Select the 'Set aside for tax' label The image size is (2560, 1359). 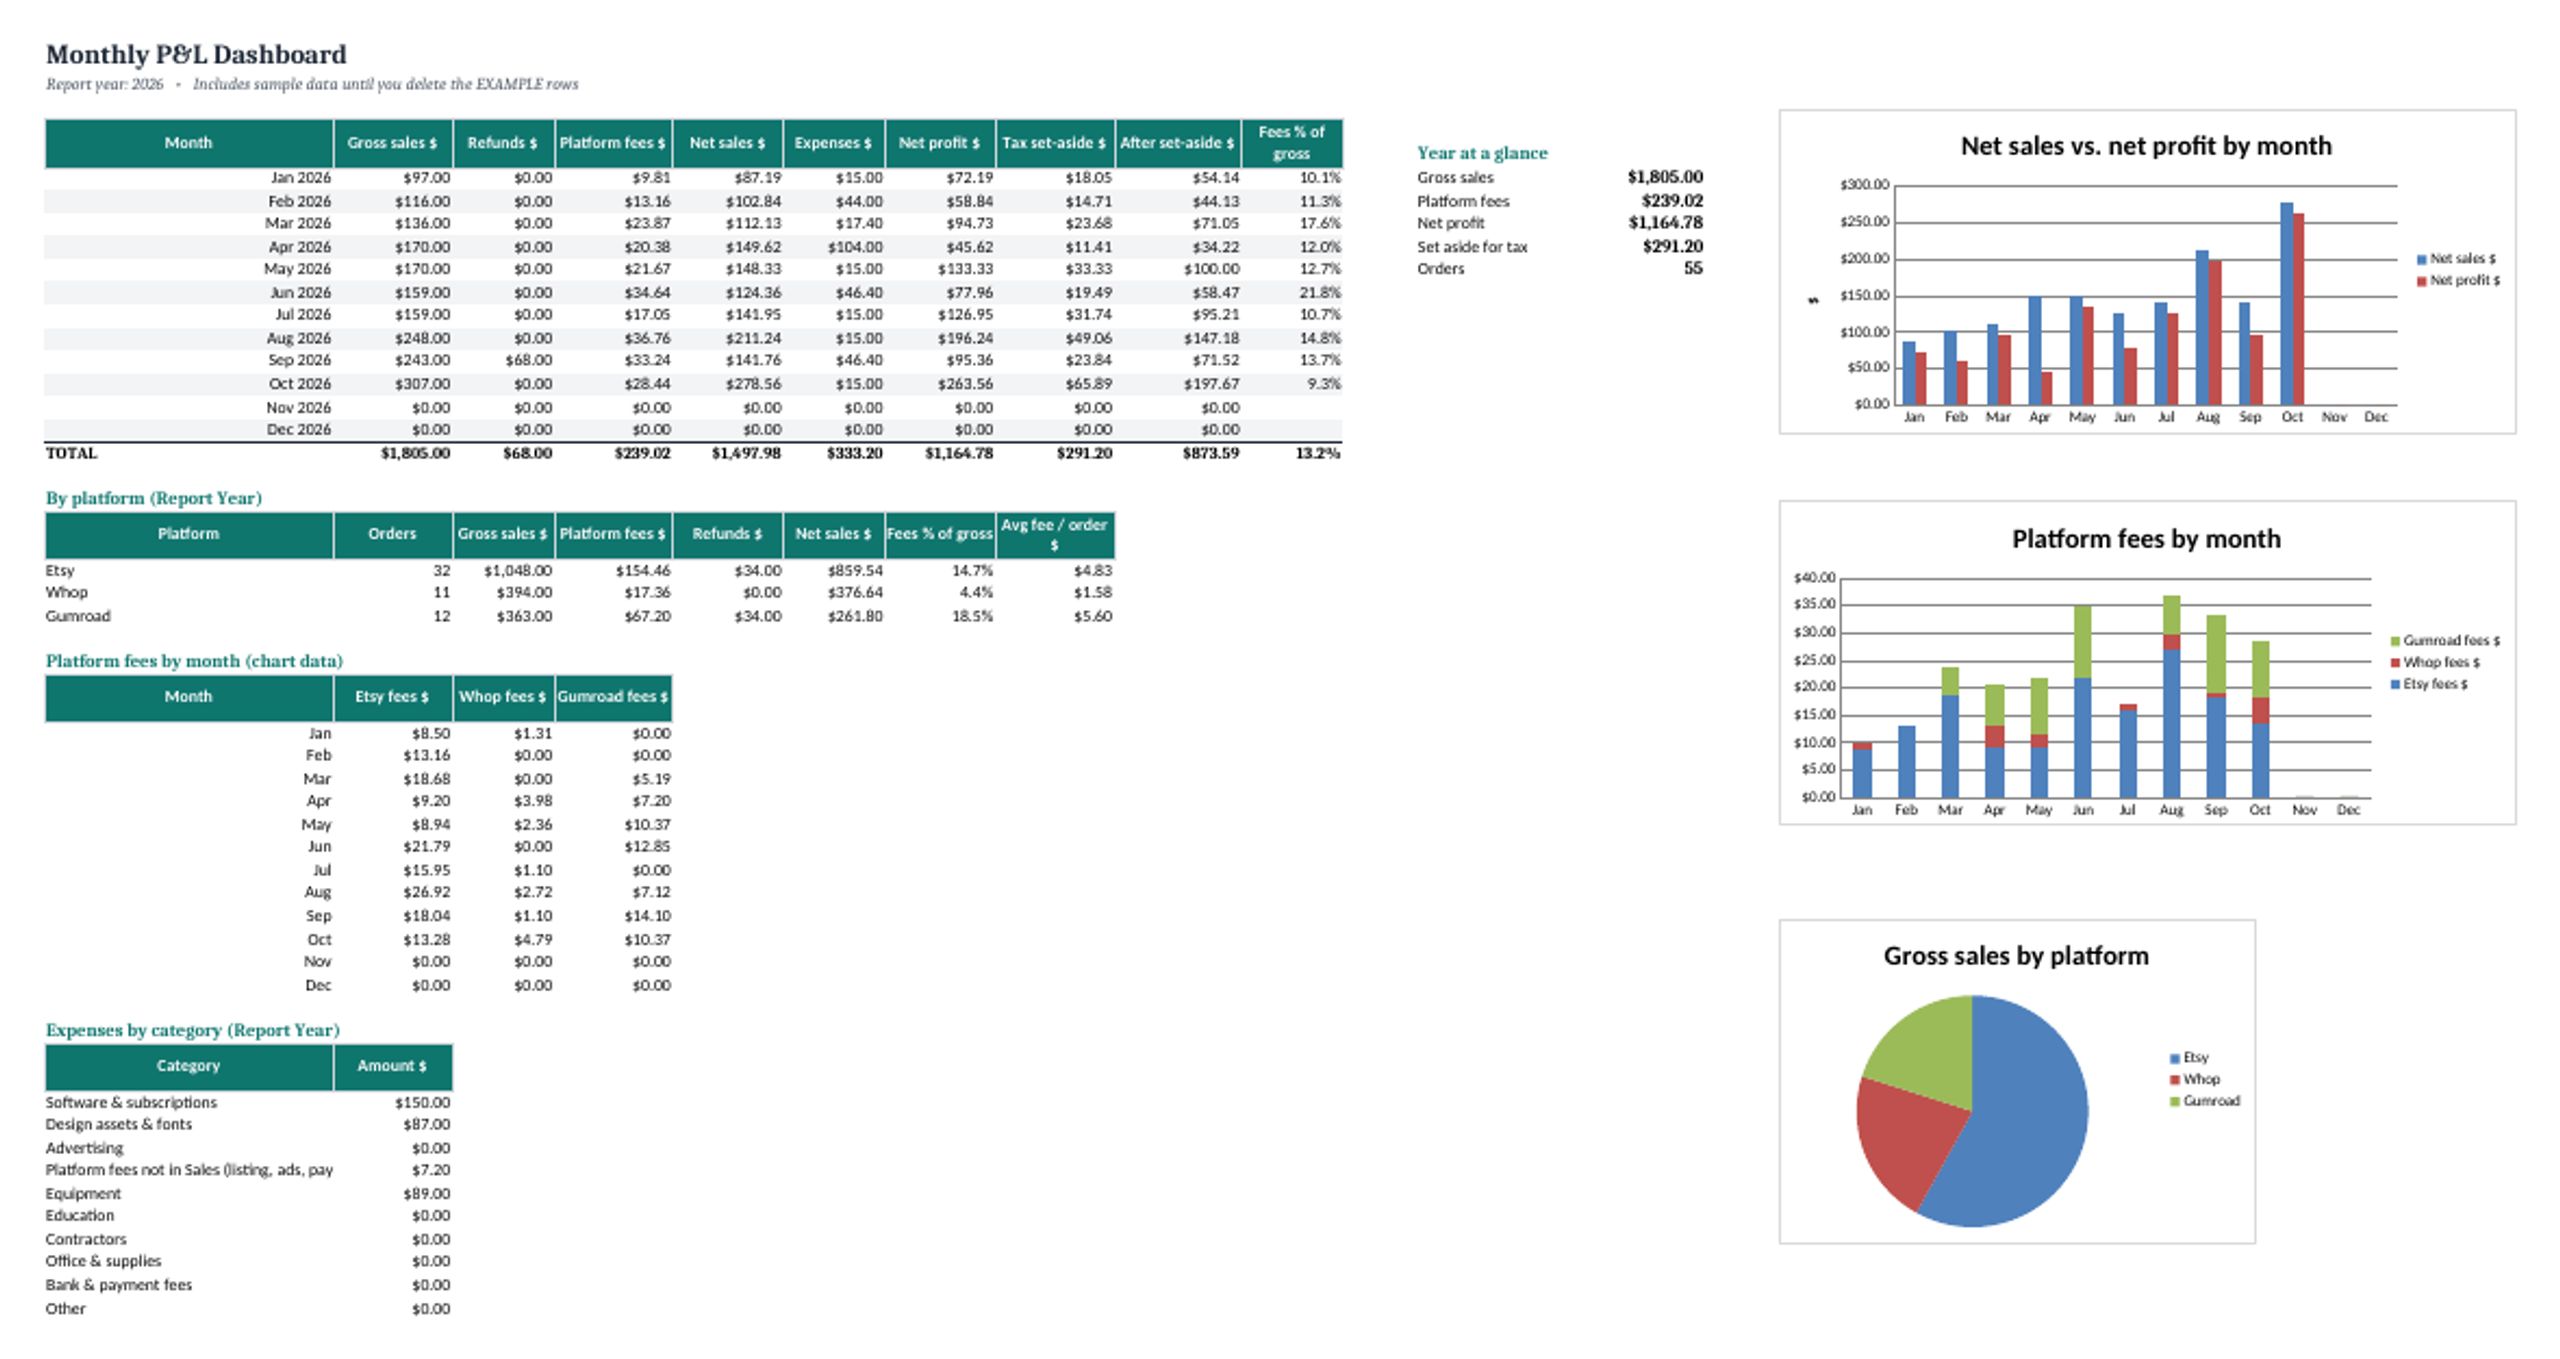(1472, 247)
